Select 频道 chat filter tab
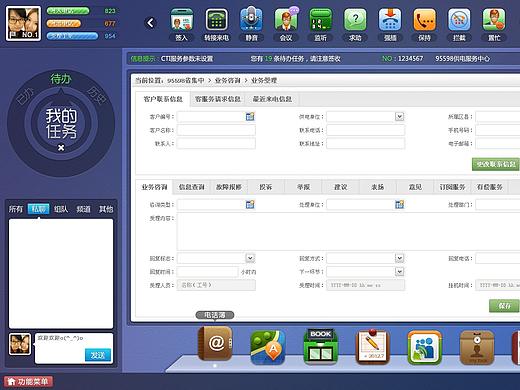Image resolution: width=520 pixels, height=390 pixels. (83, 209)
